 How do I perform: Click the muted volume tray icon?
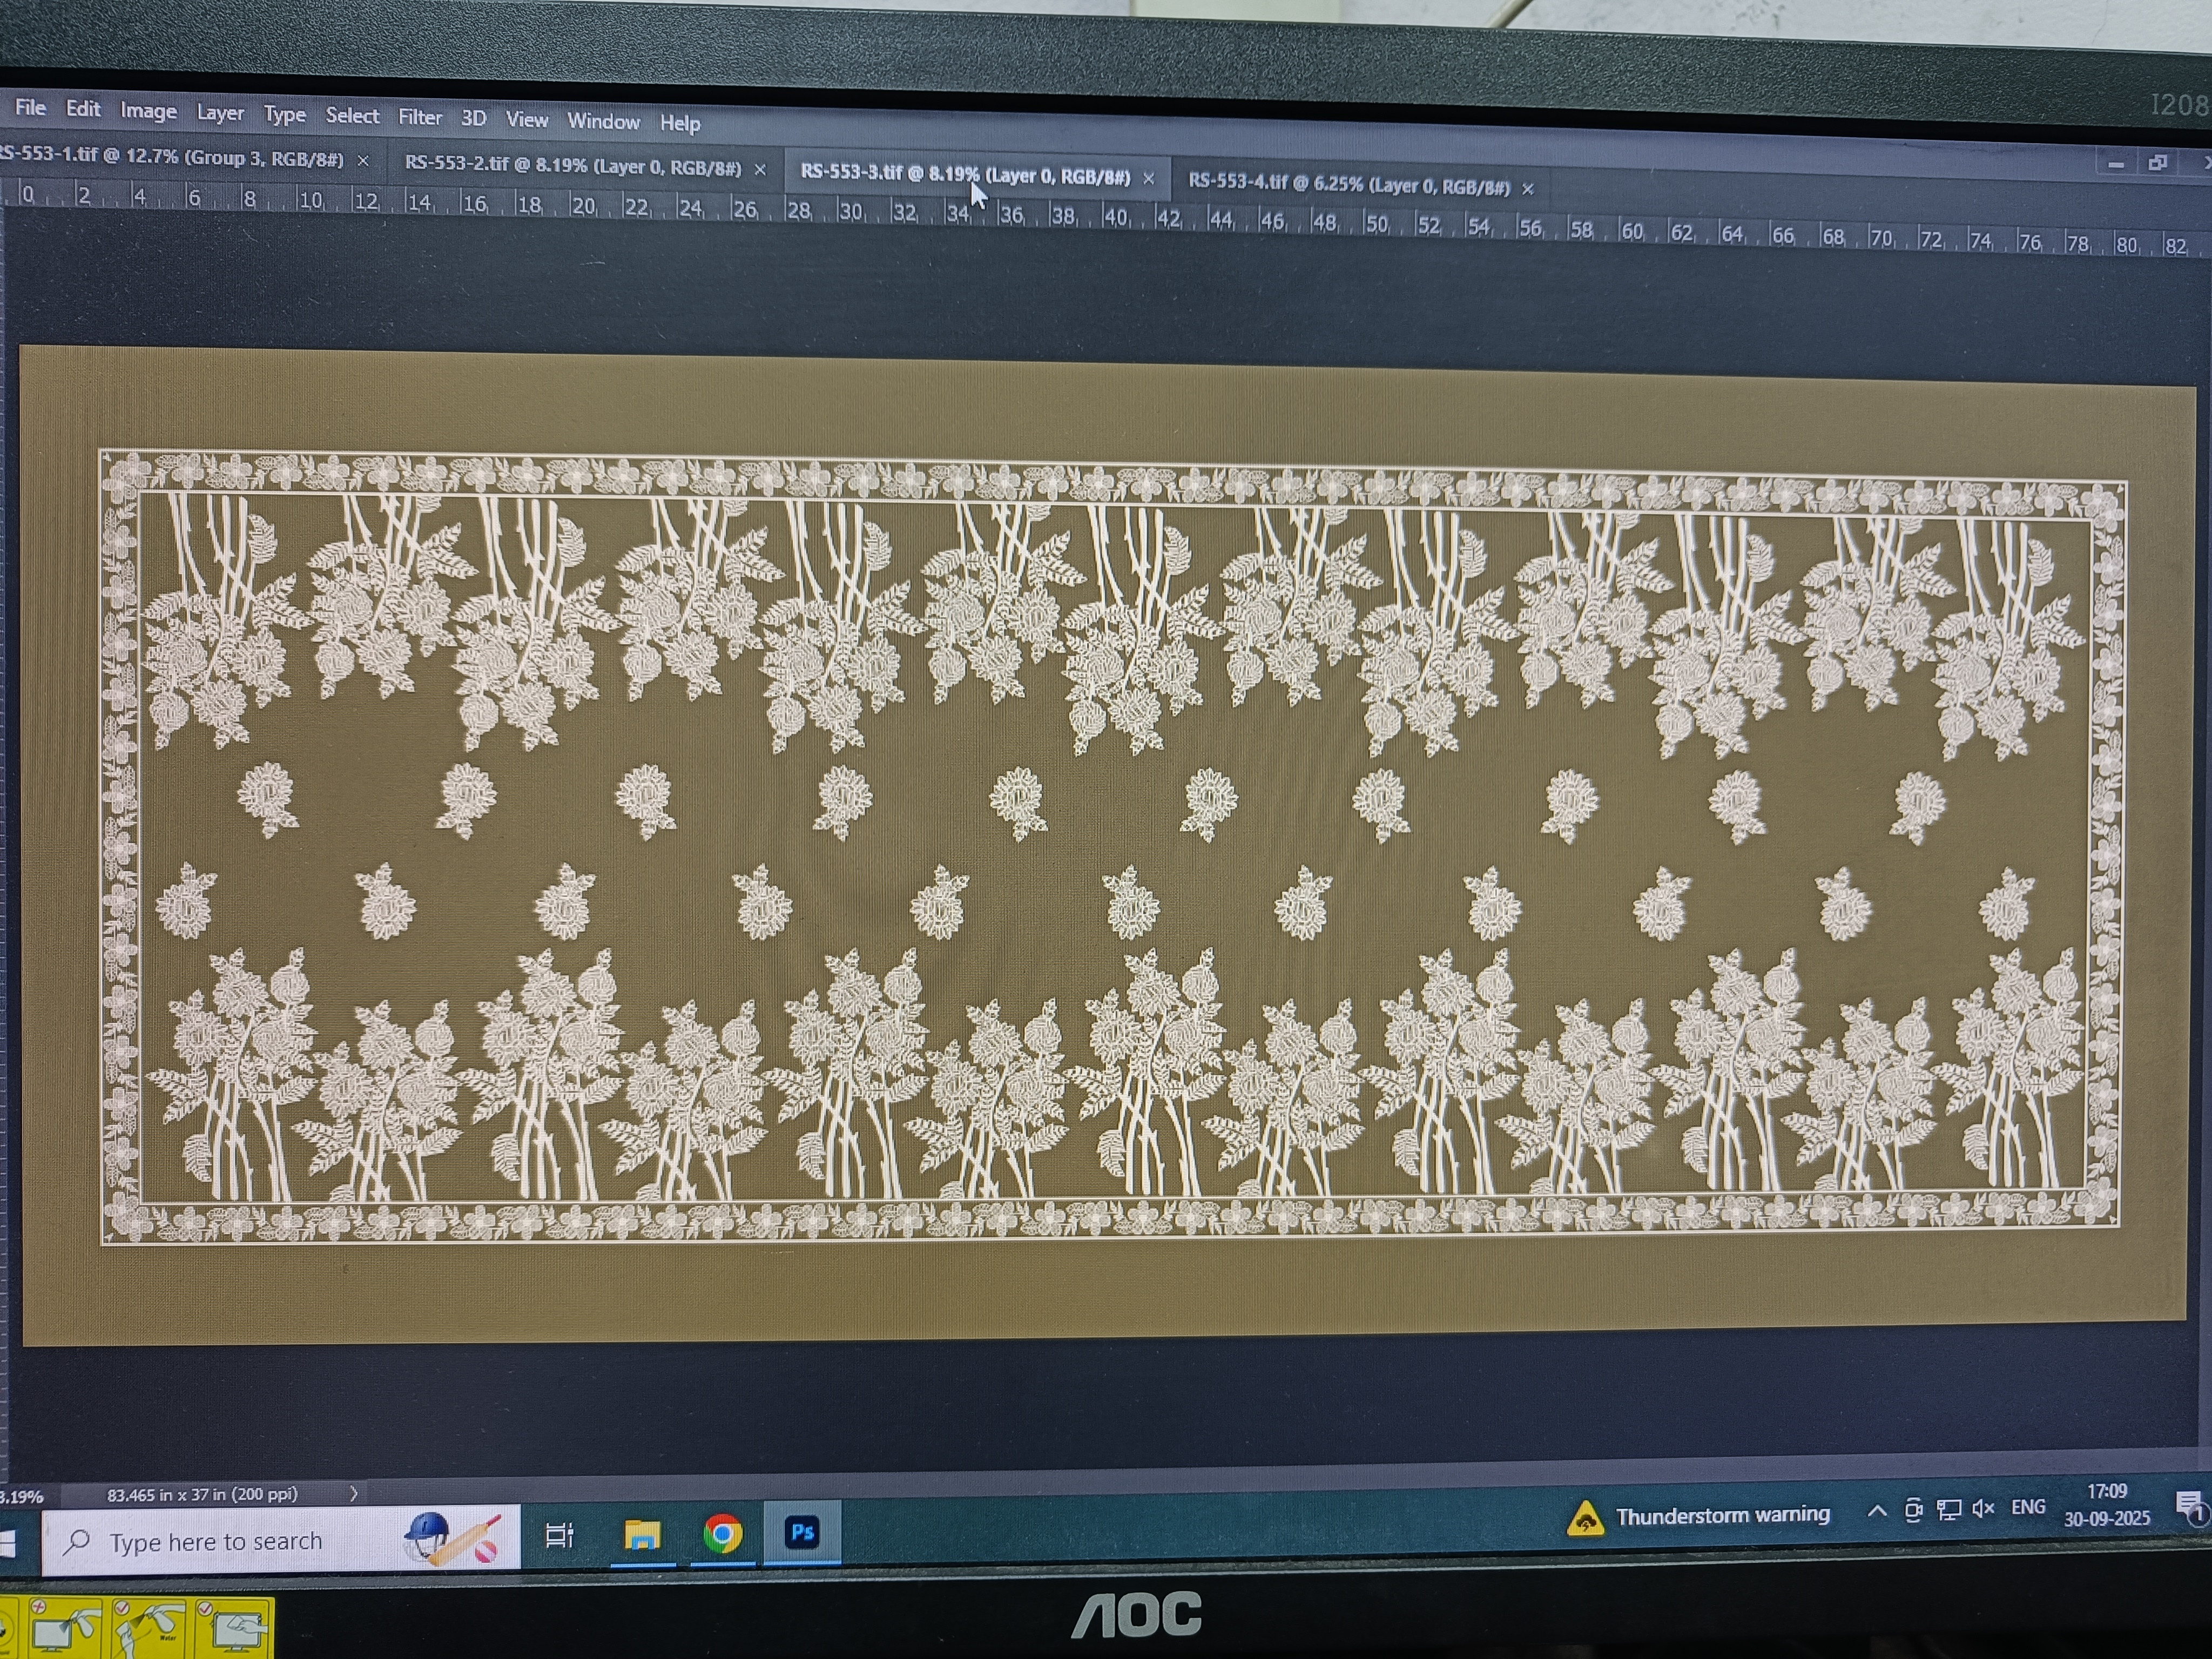1984,1508
